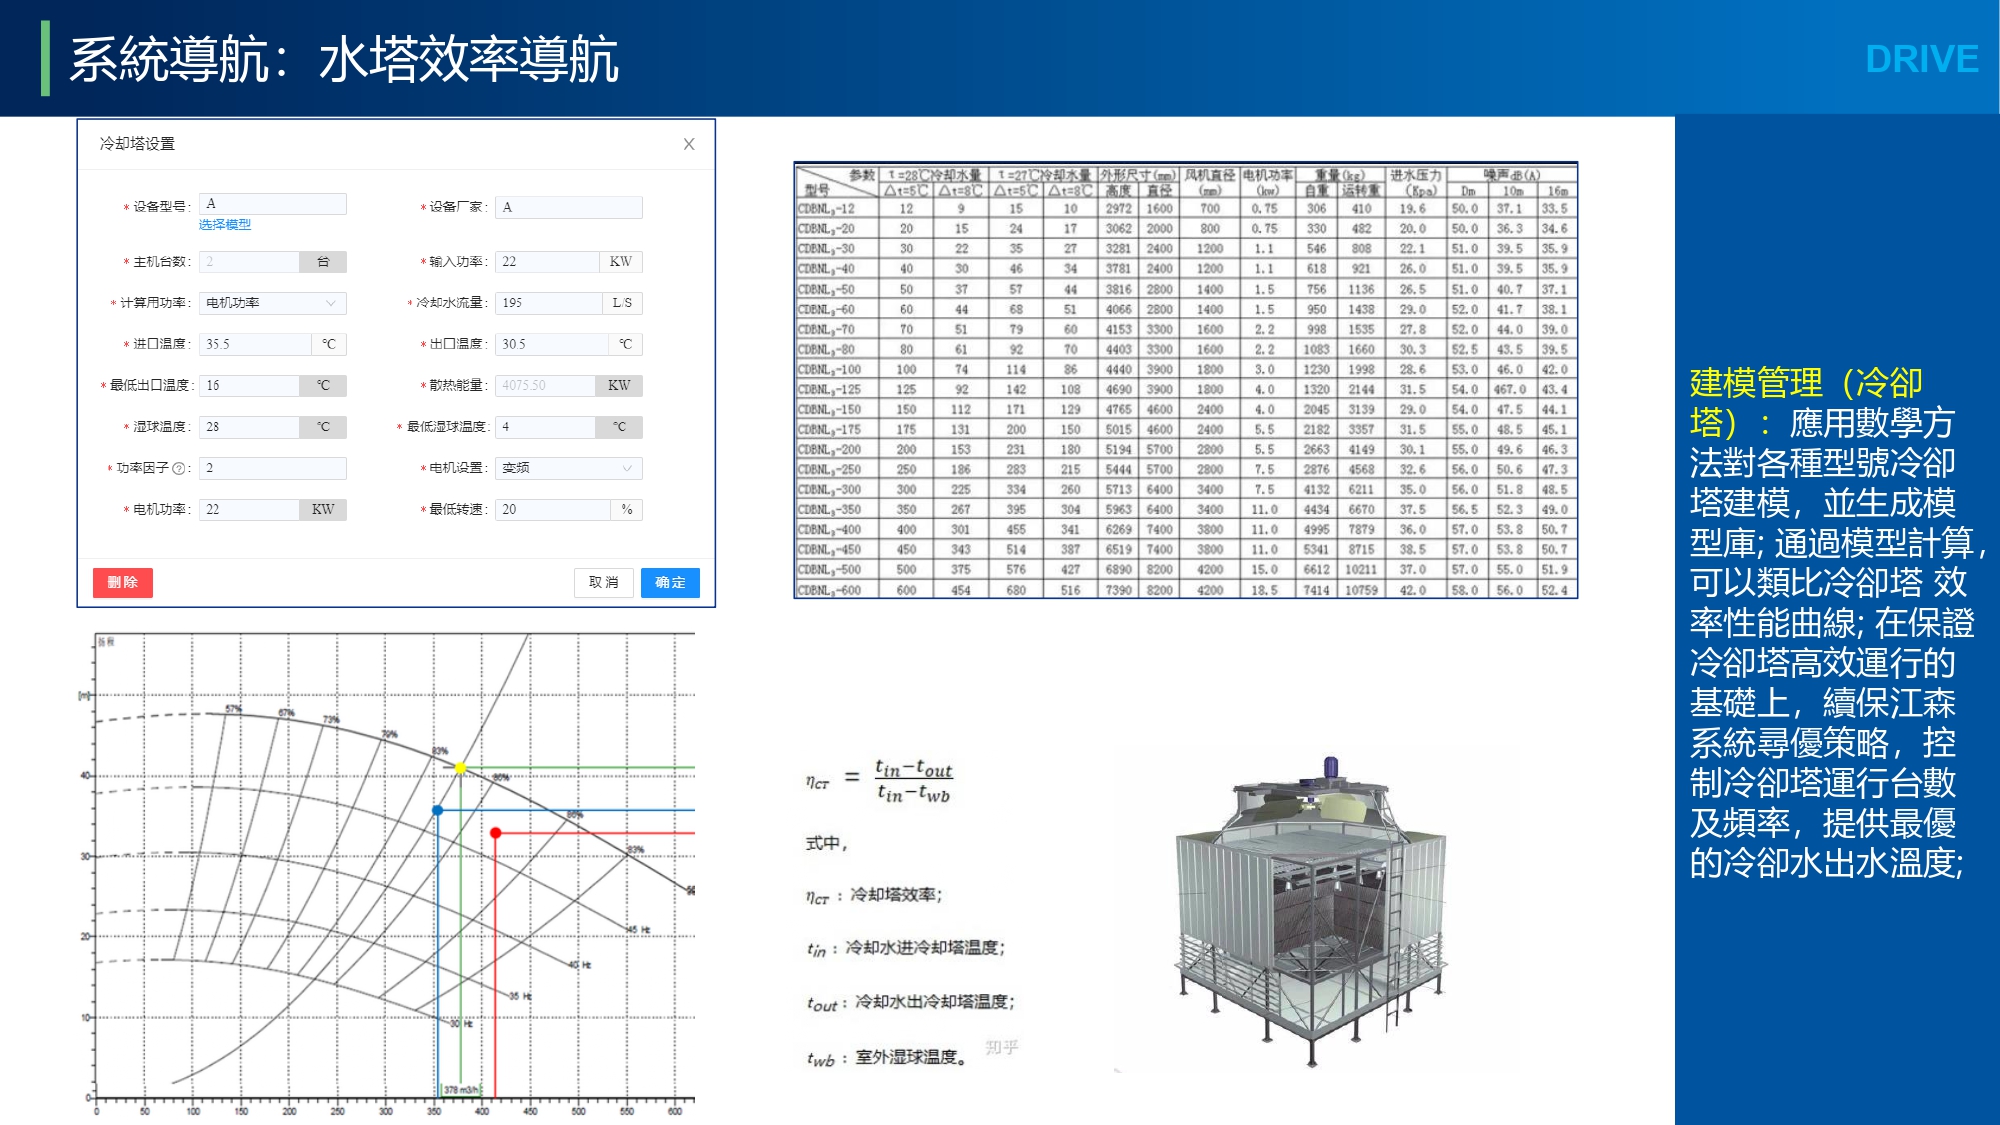Click the 冷却水流量 input showing 195
2000x1125 pixels.
click(548, 303)
